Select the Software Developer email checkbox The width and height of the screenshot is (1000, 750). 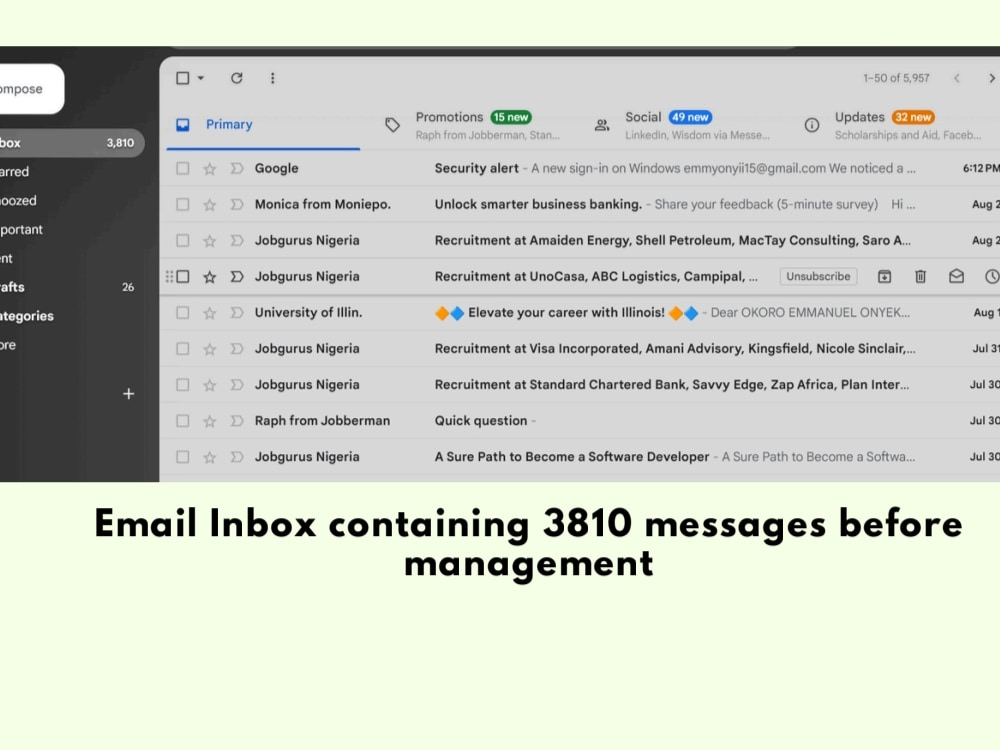click(x=182, y=457)
